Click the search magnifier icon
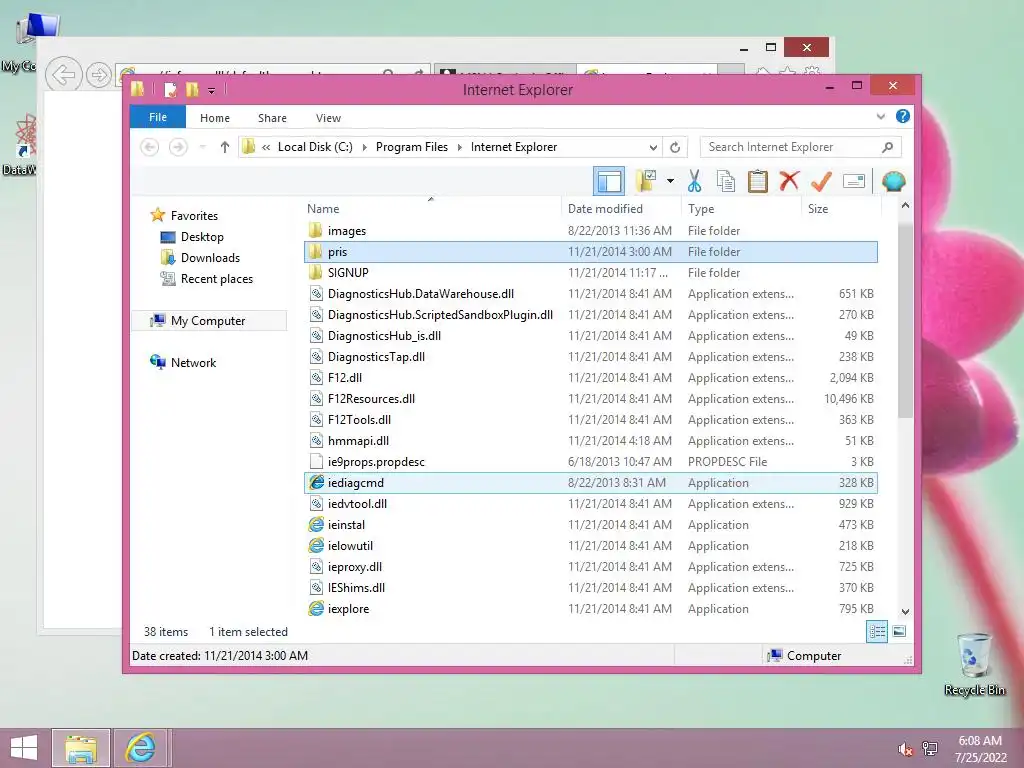Screen dimensions: 1024x768 point(888,147)
